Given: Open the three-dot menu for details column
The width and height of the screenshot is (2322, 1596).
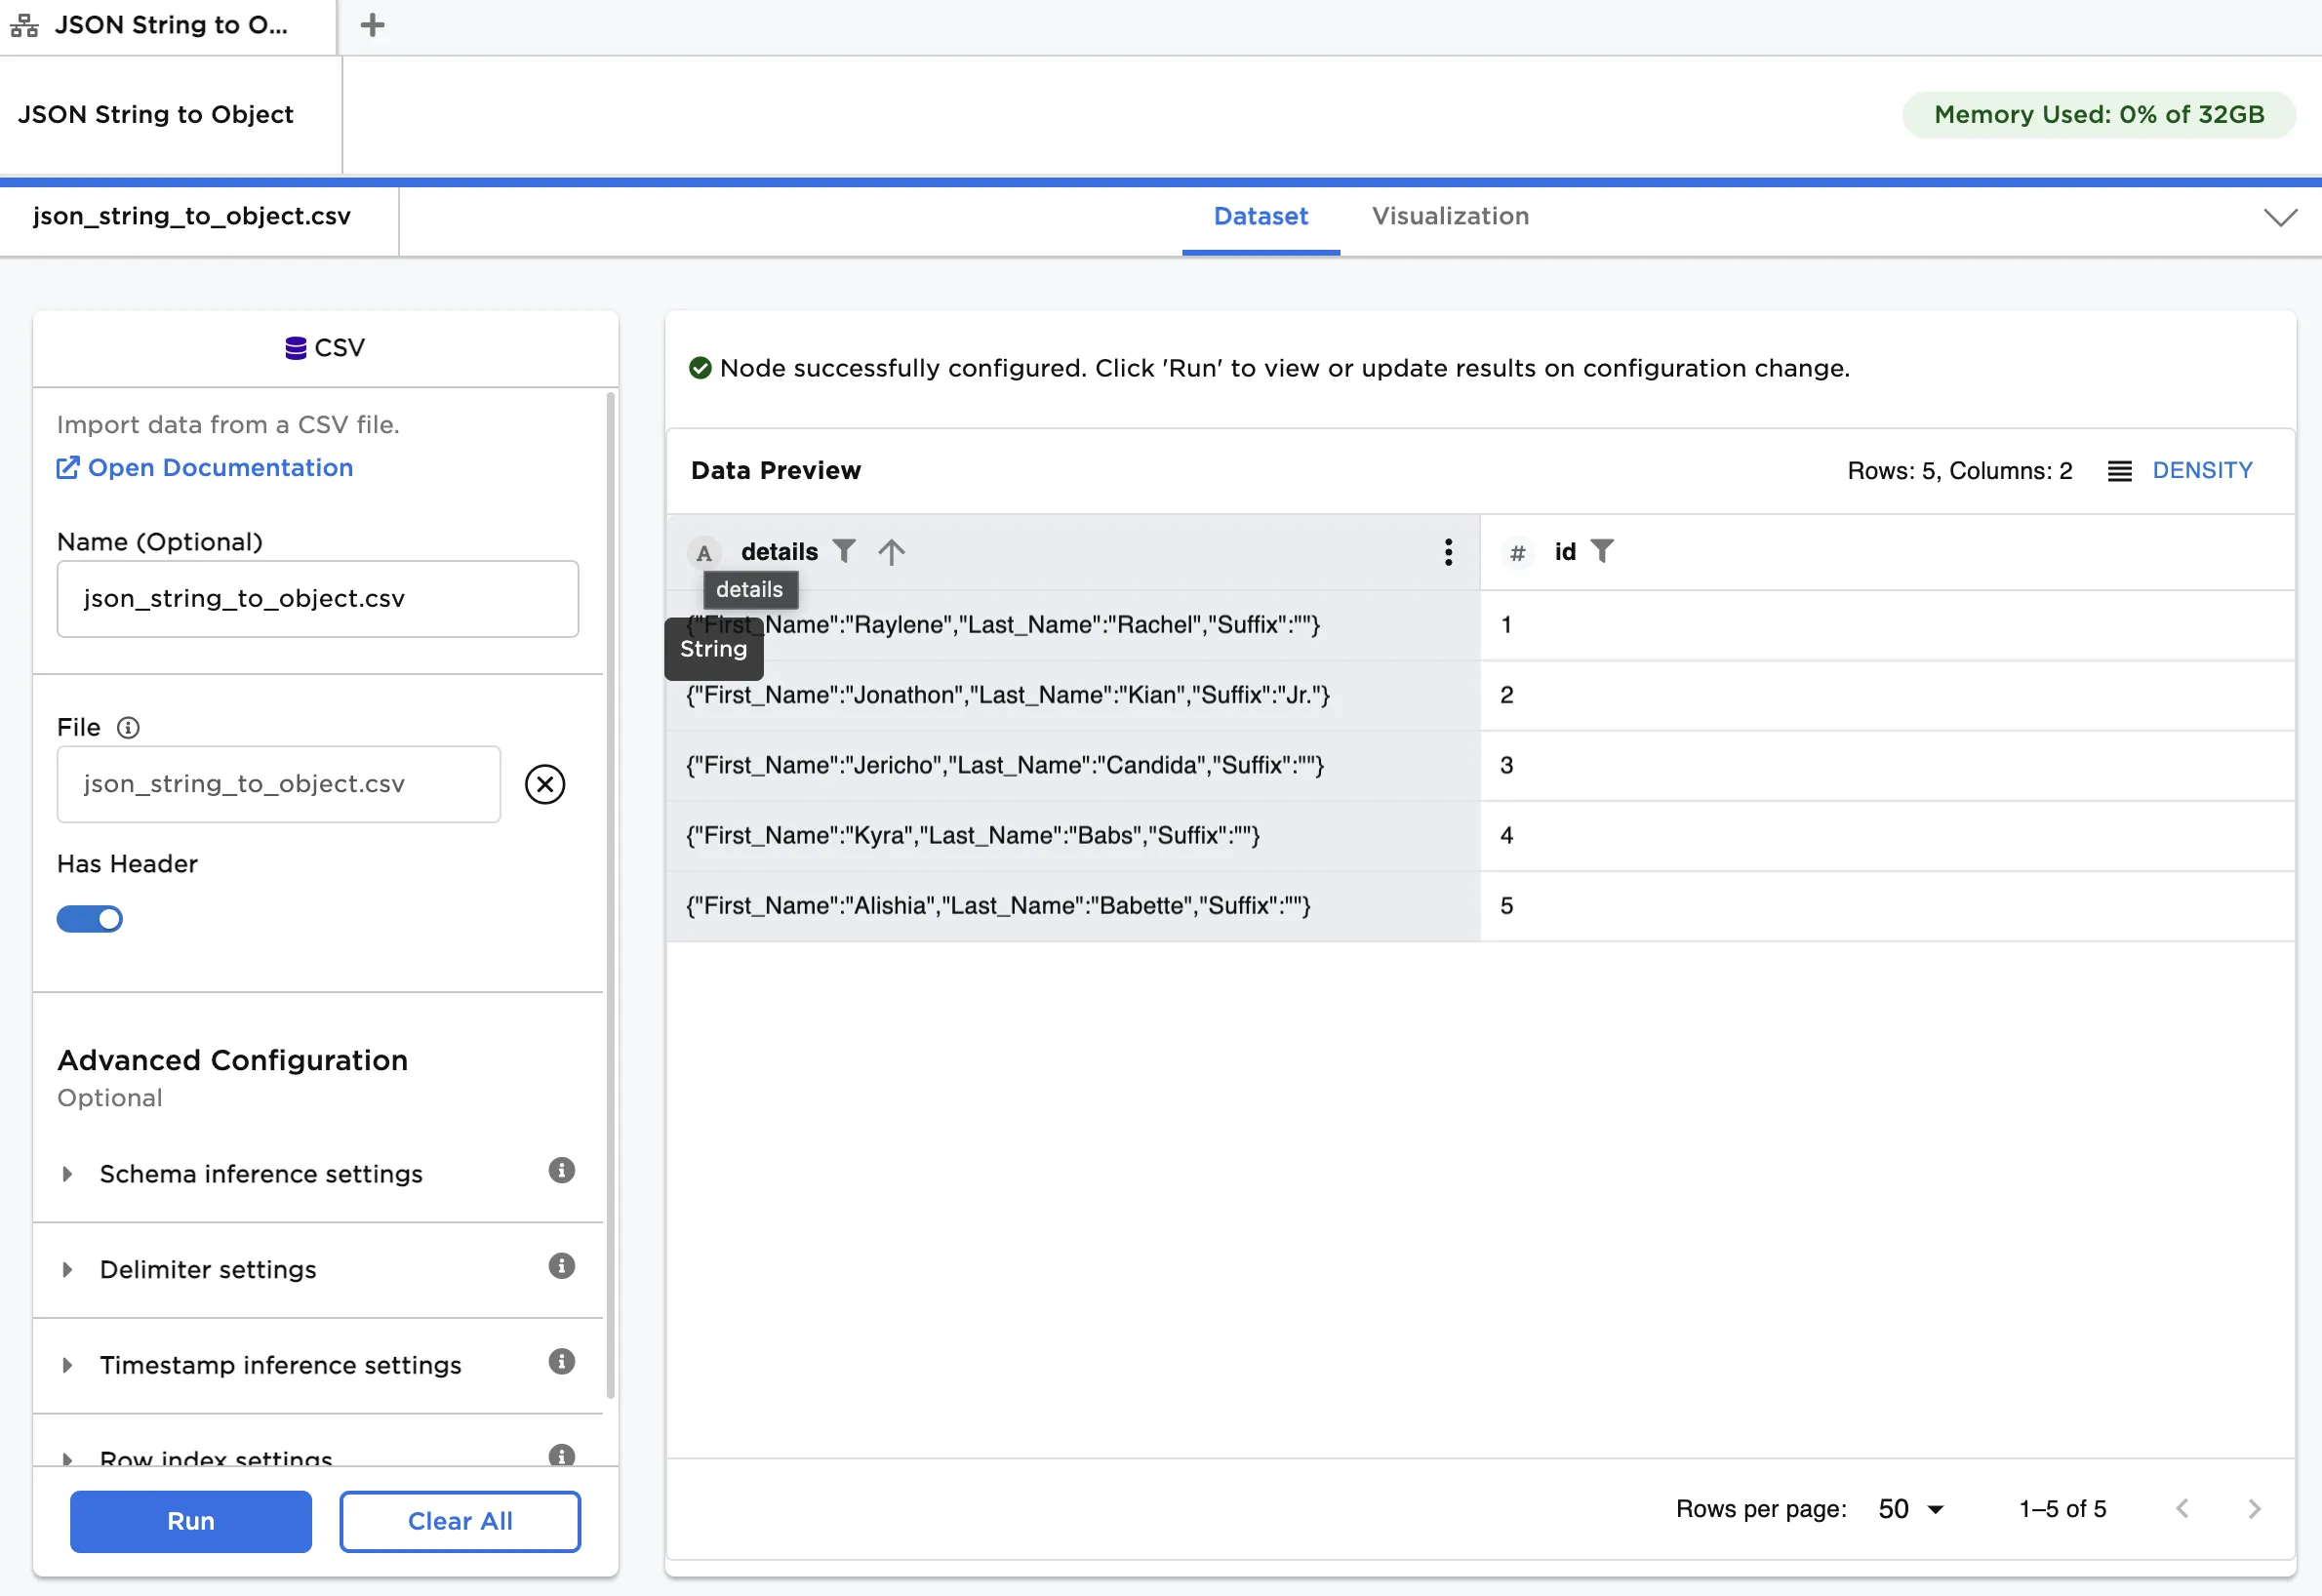Looking at the screenshot, I should tap(1447, 552).
